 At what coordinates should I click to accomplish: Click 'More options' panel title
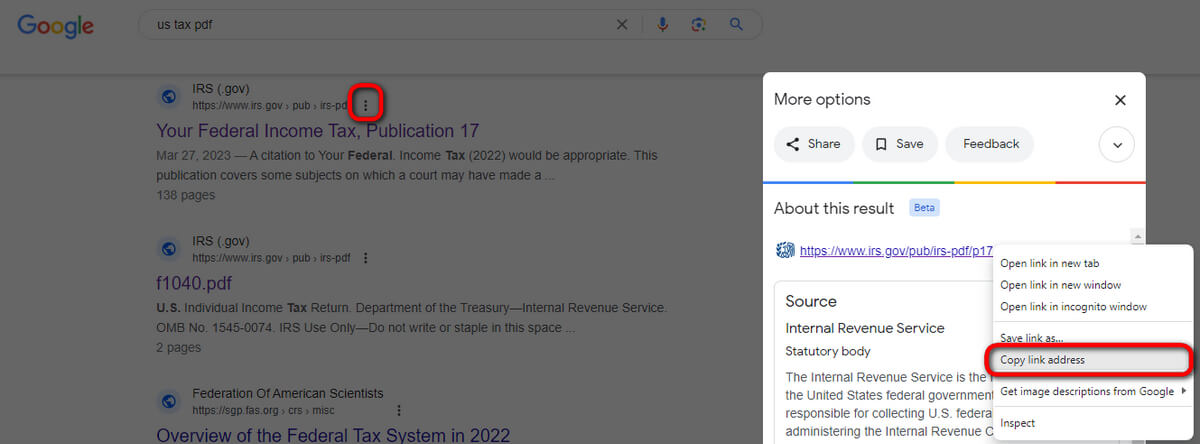click(822, 100)
